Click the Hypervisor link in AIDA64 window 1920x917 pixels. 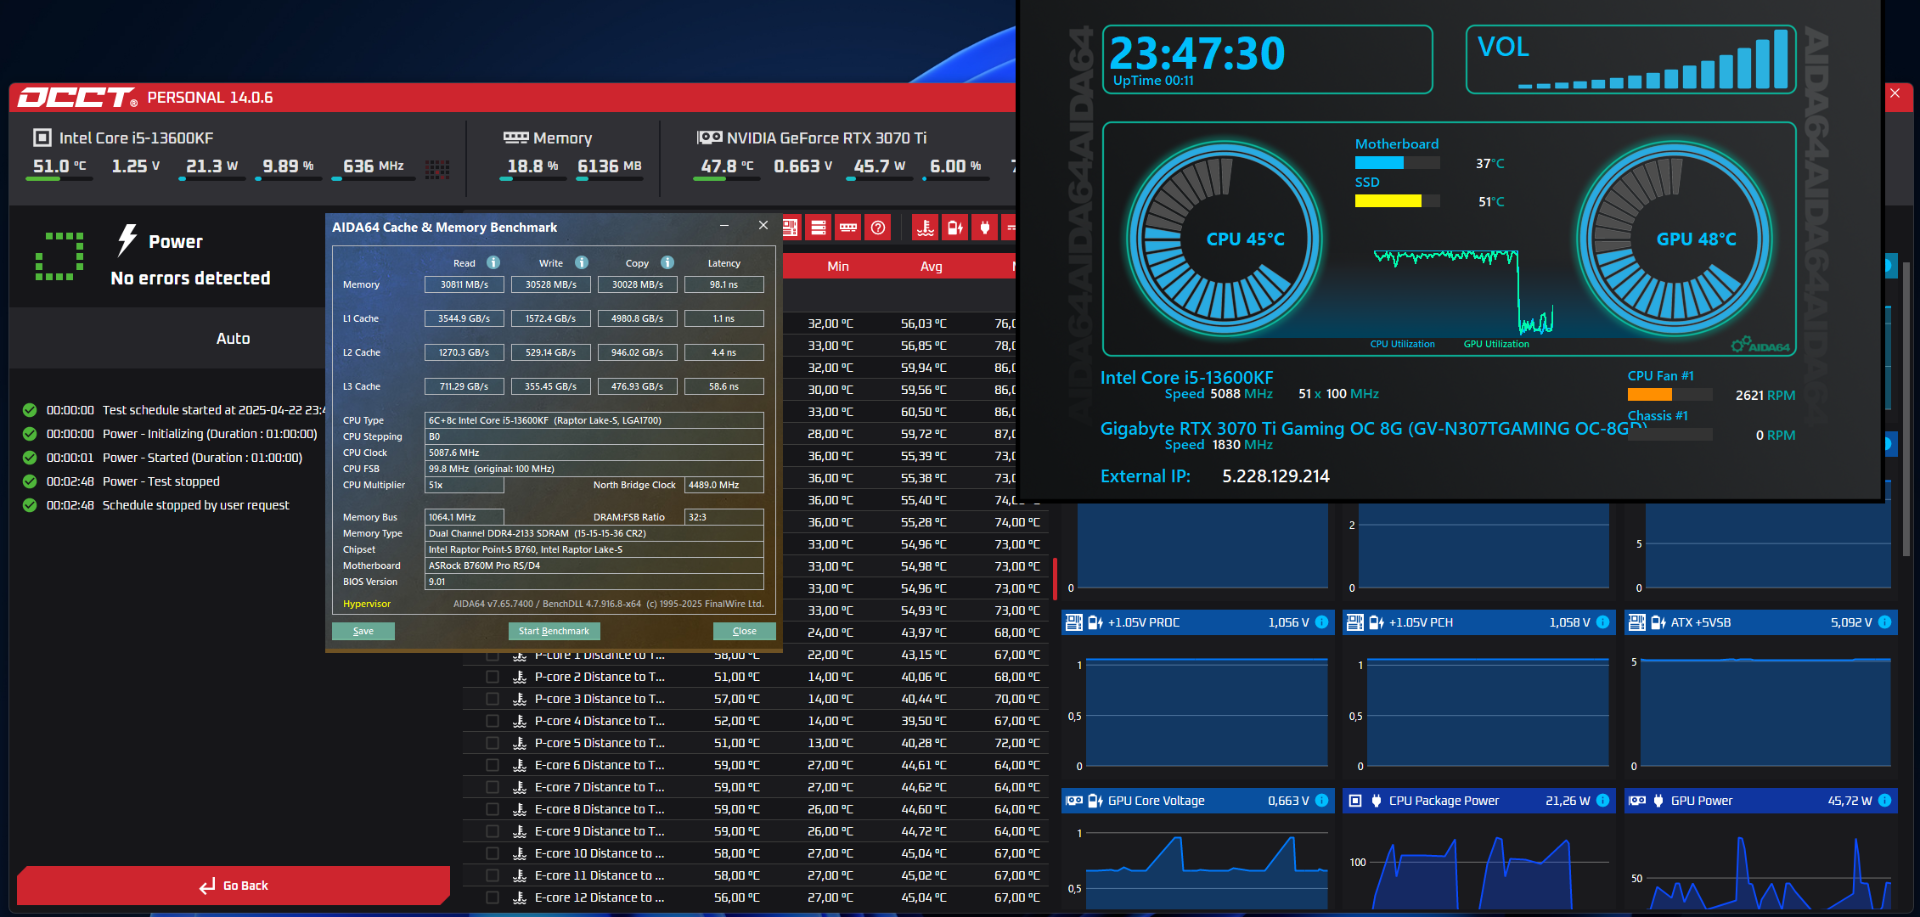367,604
